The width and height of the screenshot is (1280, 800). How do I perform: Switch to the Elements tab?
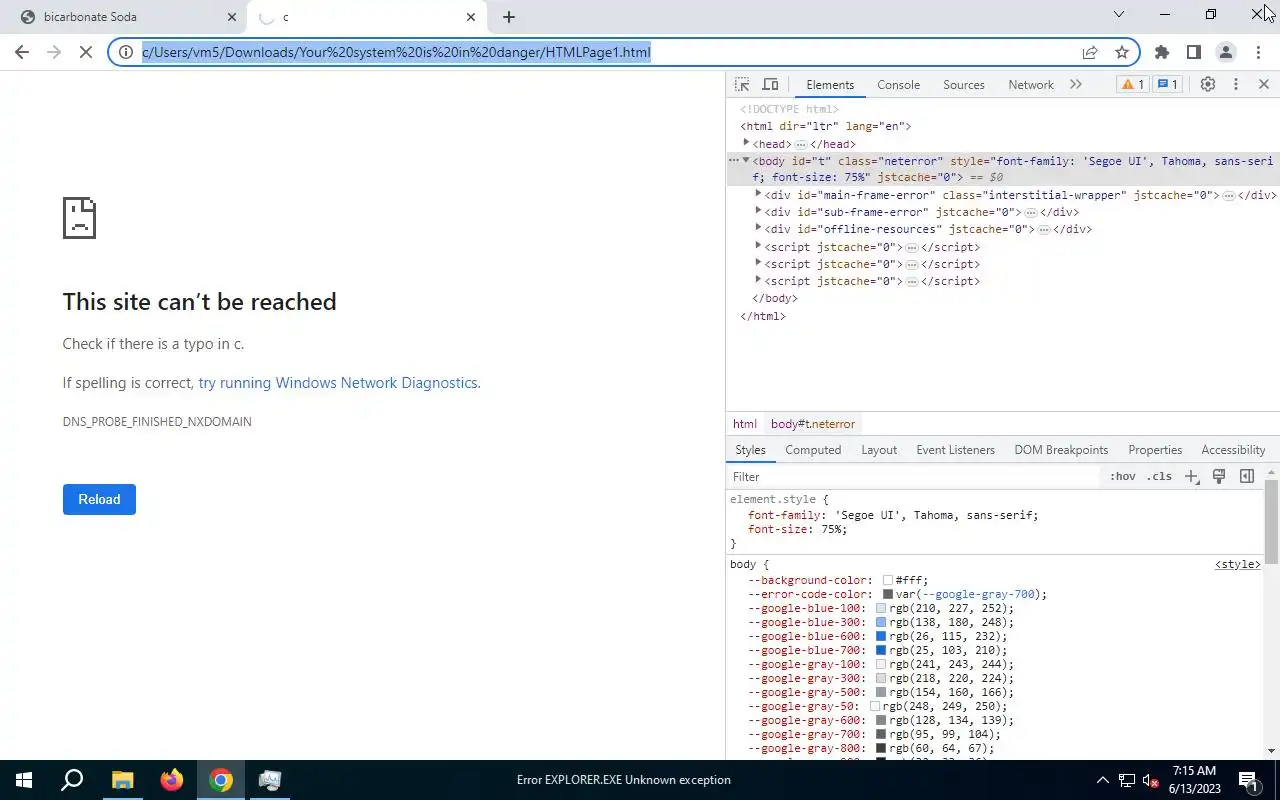click(x=830, y=85)
